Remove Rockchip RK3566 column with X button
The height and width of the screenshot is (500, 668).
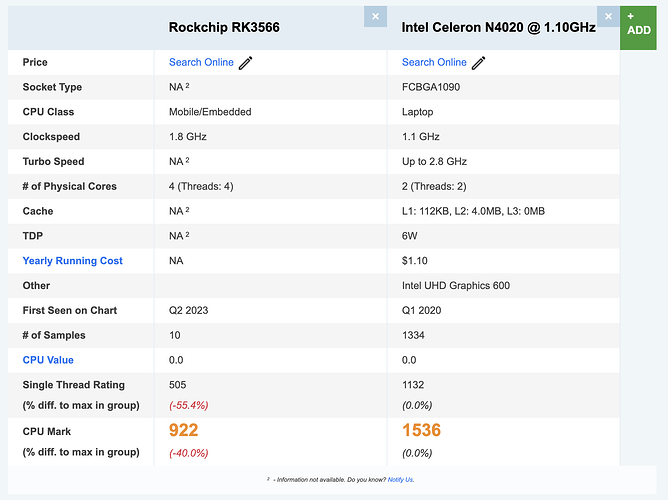(375, 17)
